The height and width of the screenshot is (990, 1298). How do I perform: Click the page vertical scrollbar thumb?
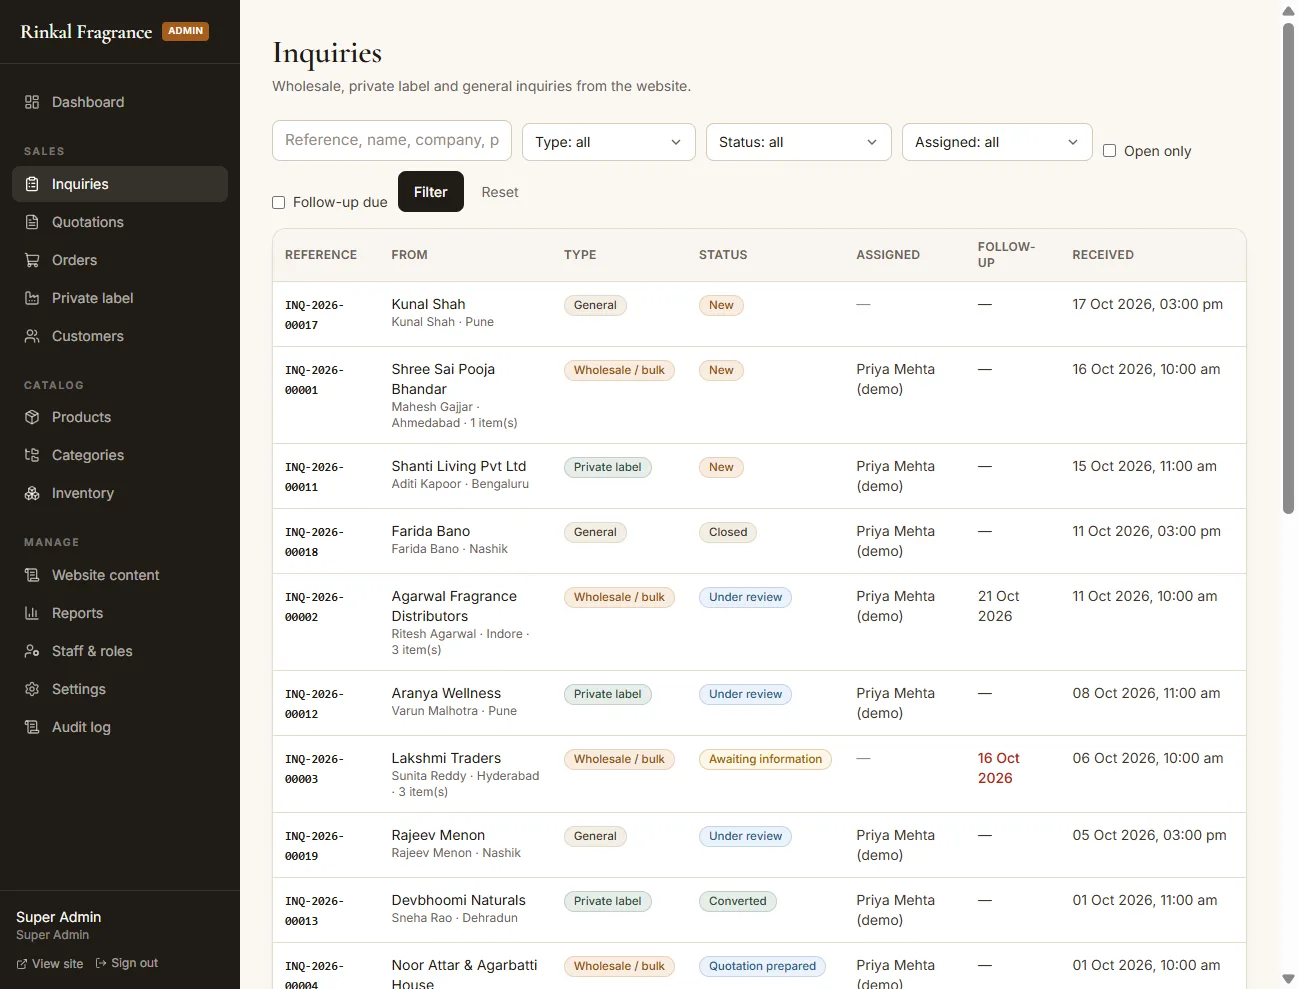coord(1289,268)
